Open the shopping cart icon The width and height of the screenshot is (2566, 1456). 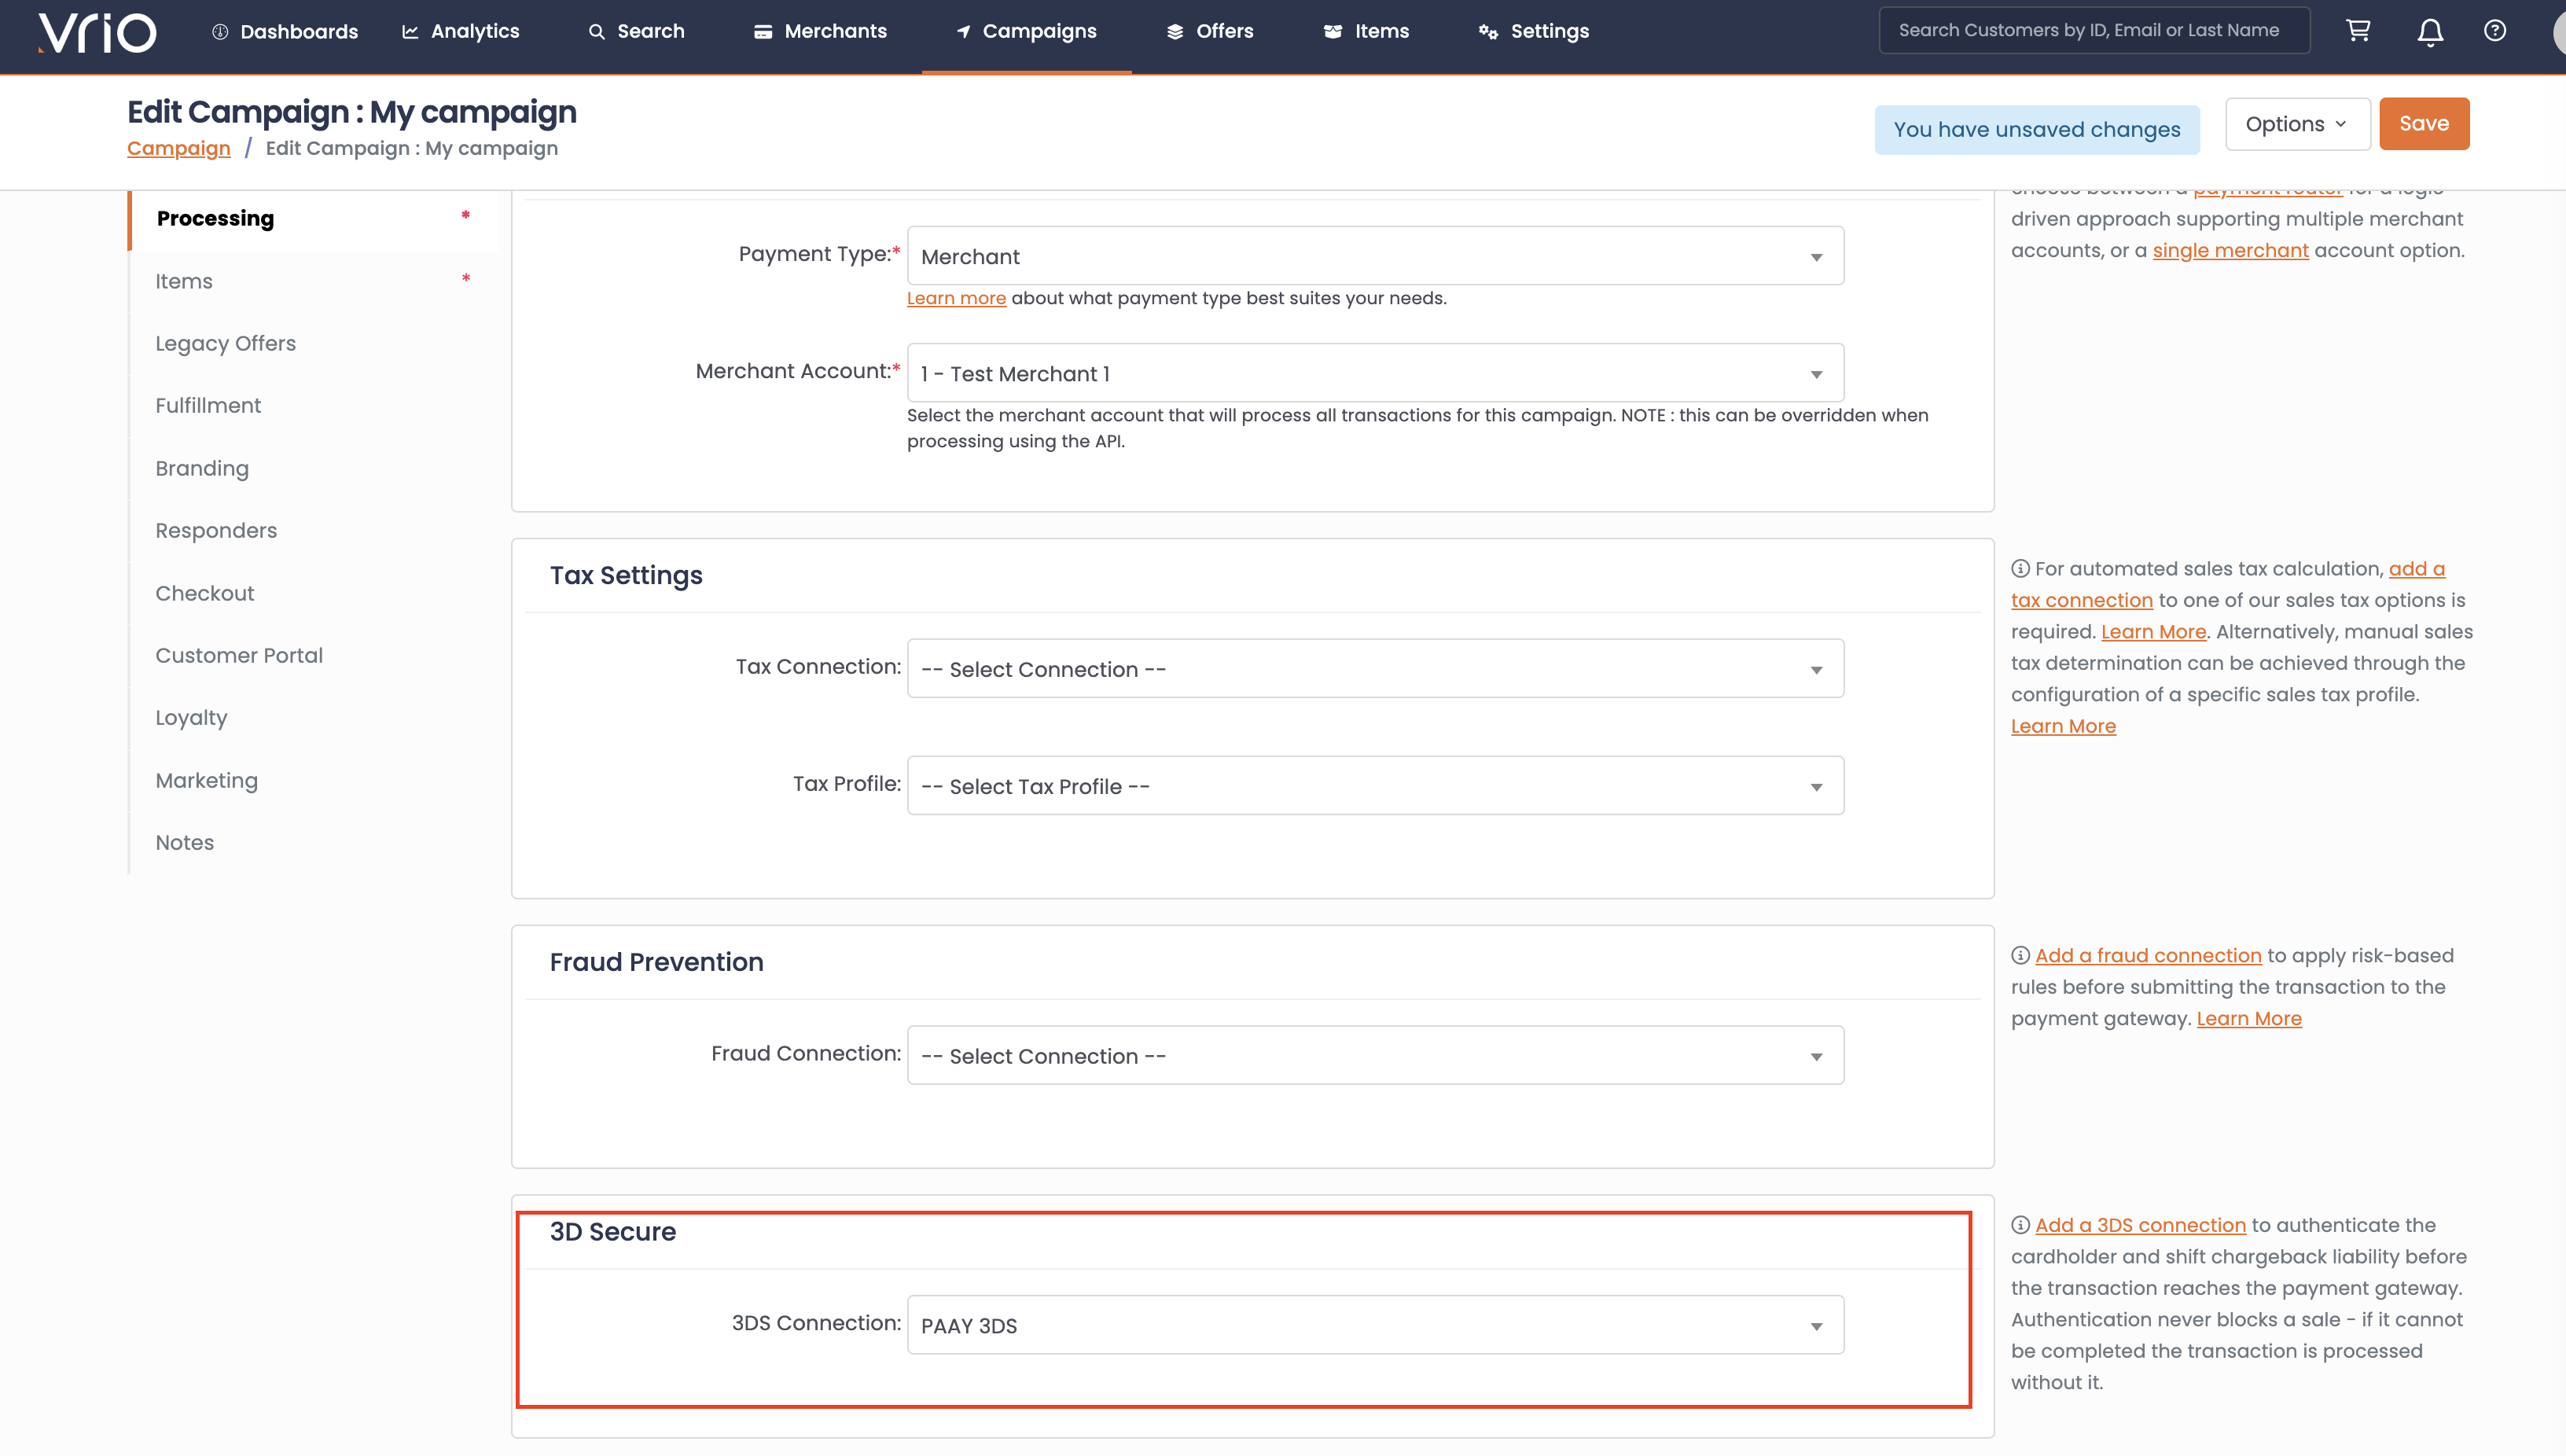pyautogui.click(x=2358, y=31)
